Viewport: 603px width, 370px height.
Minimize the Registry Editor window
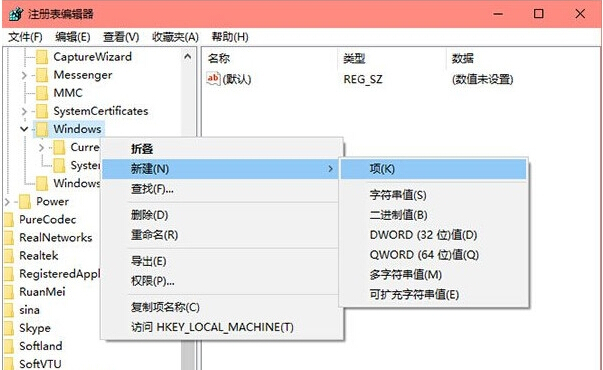498,14
